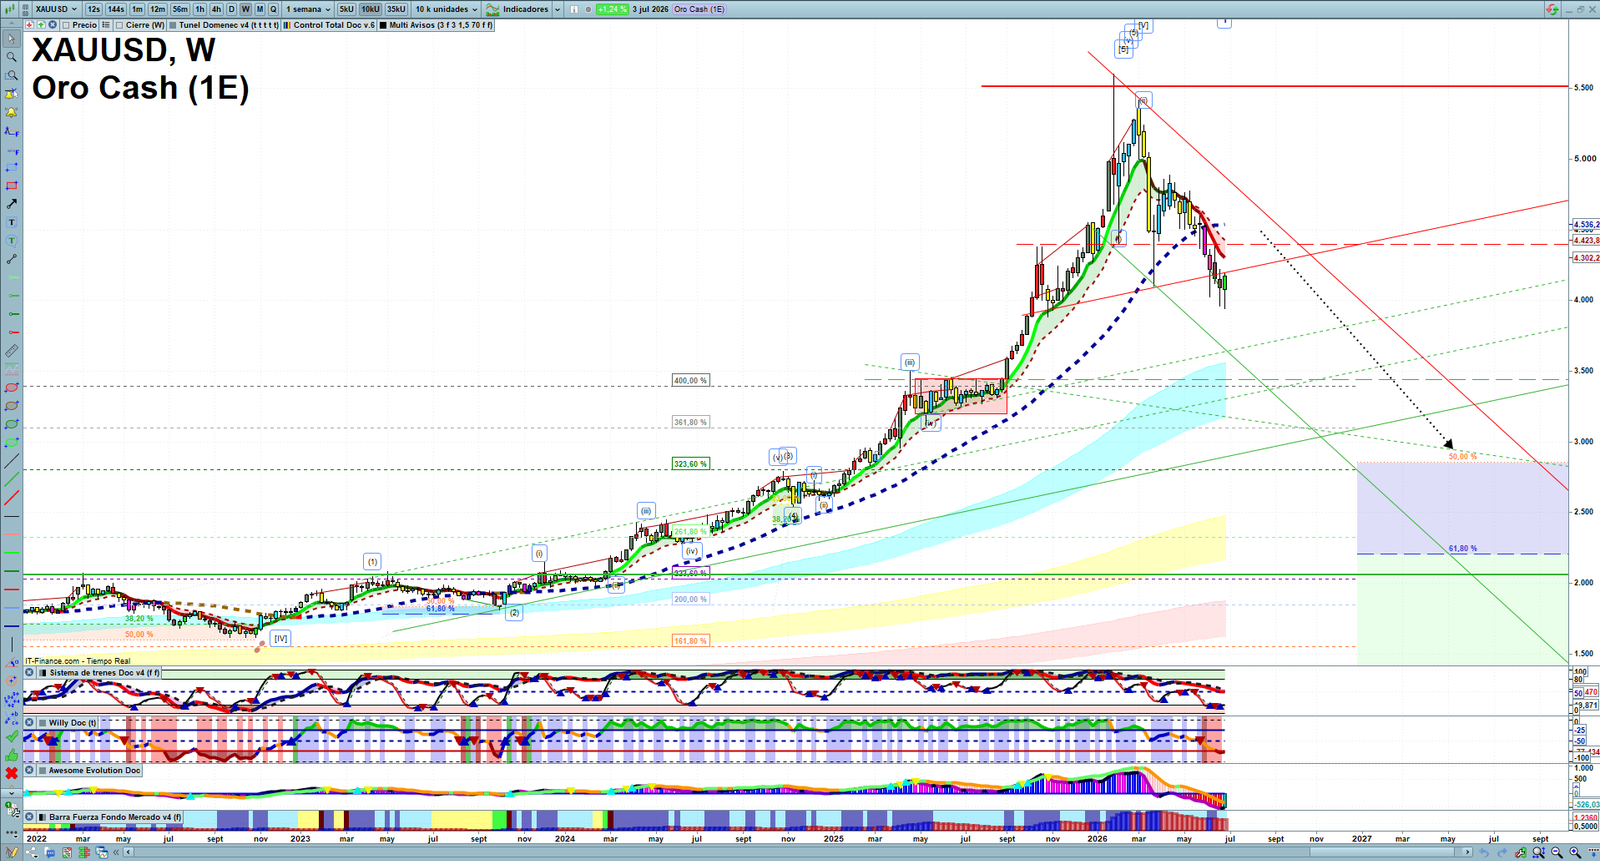This screenshot has height=861, width=1600.
Task: Select the black arrow drawing tool
Action: pyautogui.click(x=12, y=203)
